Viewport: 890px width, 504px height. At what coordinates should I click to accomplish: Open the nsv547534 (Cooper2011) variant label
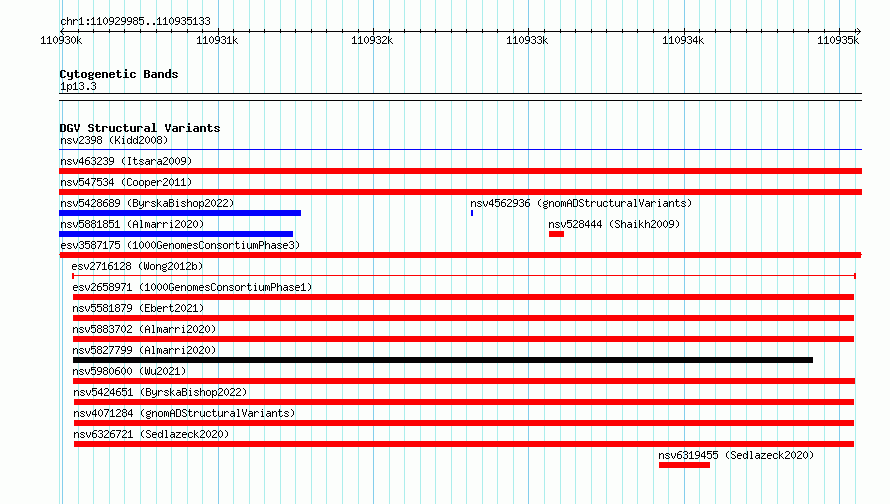[126, 182]
